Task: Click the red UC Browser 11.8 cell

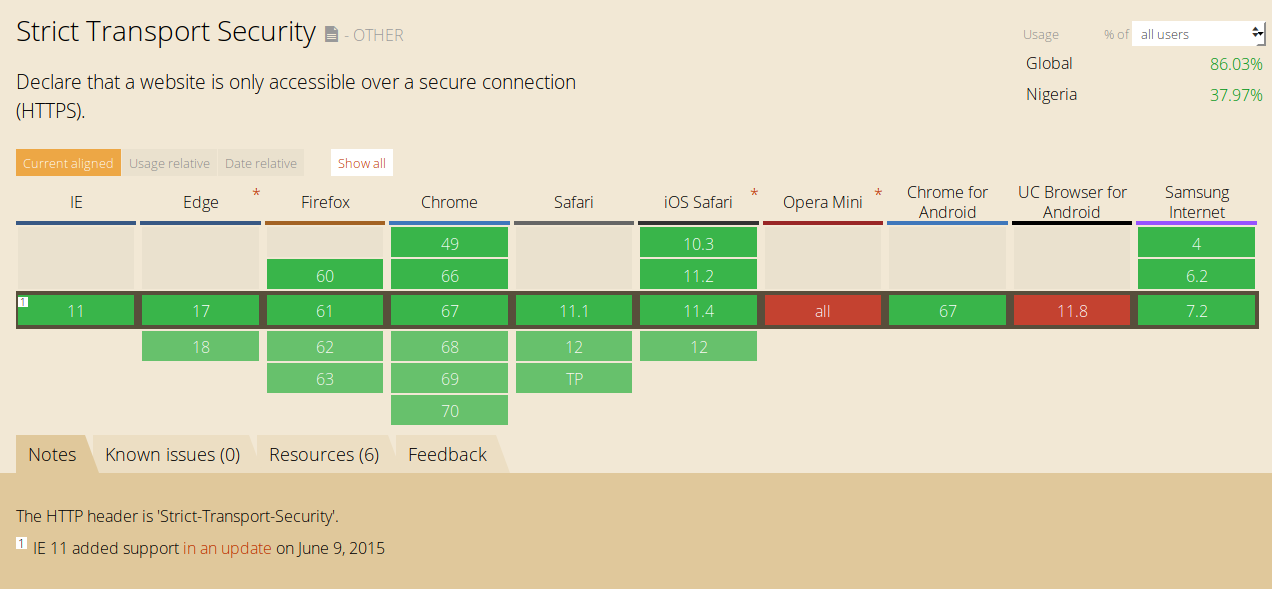Action: (x=1071, y=311)
